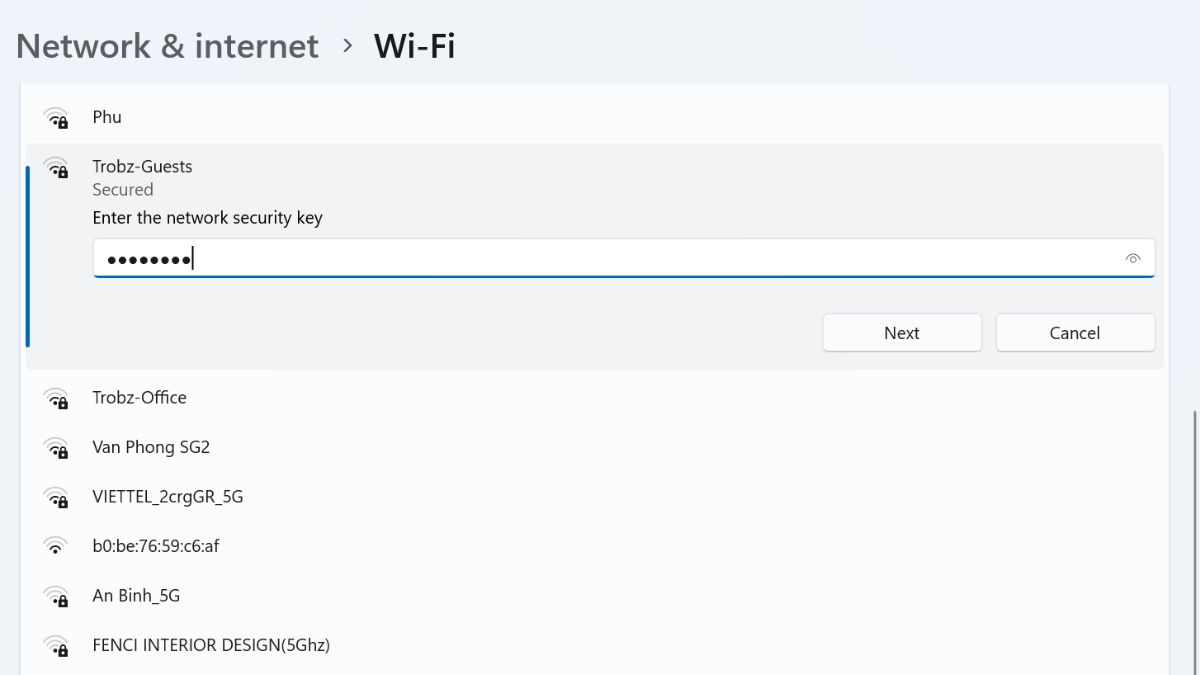Viewport: 1200px width, 675px height.
Task: Select the Van Phong SG2 network
Action: (x=596, y=448)
